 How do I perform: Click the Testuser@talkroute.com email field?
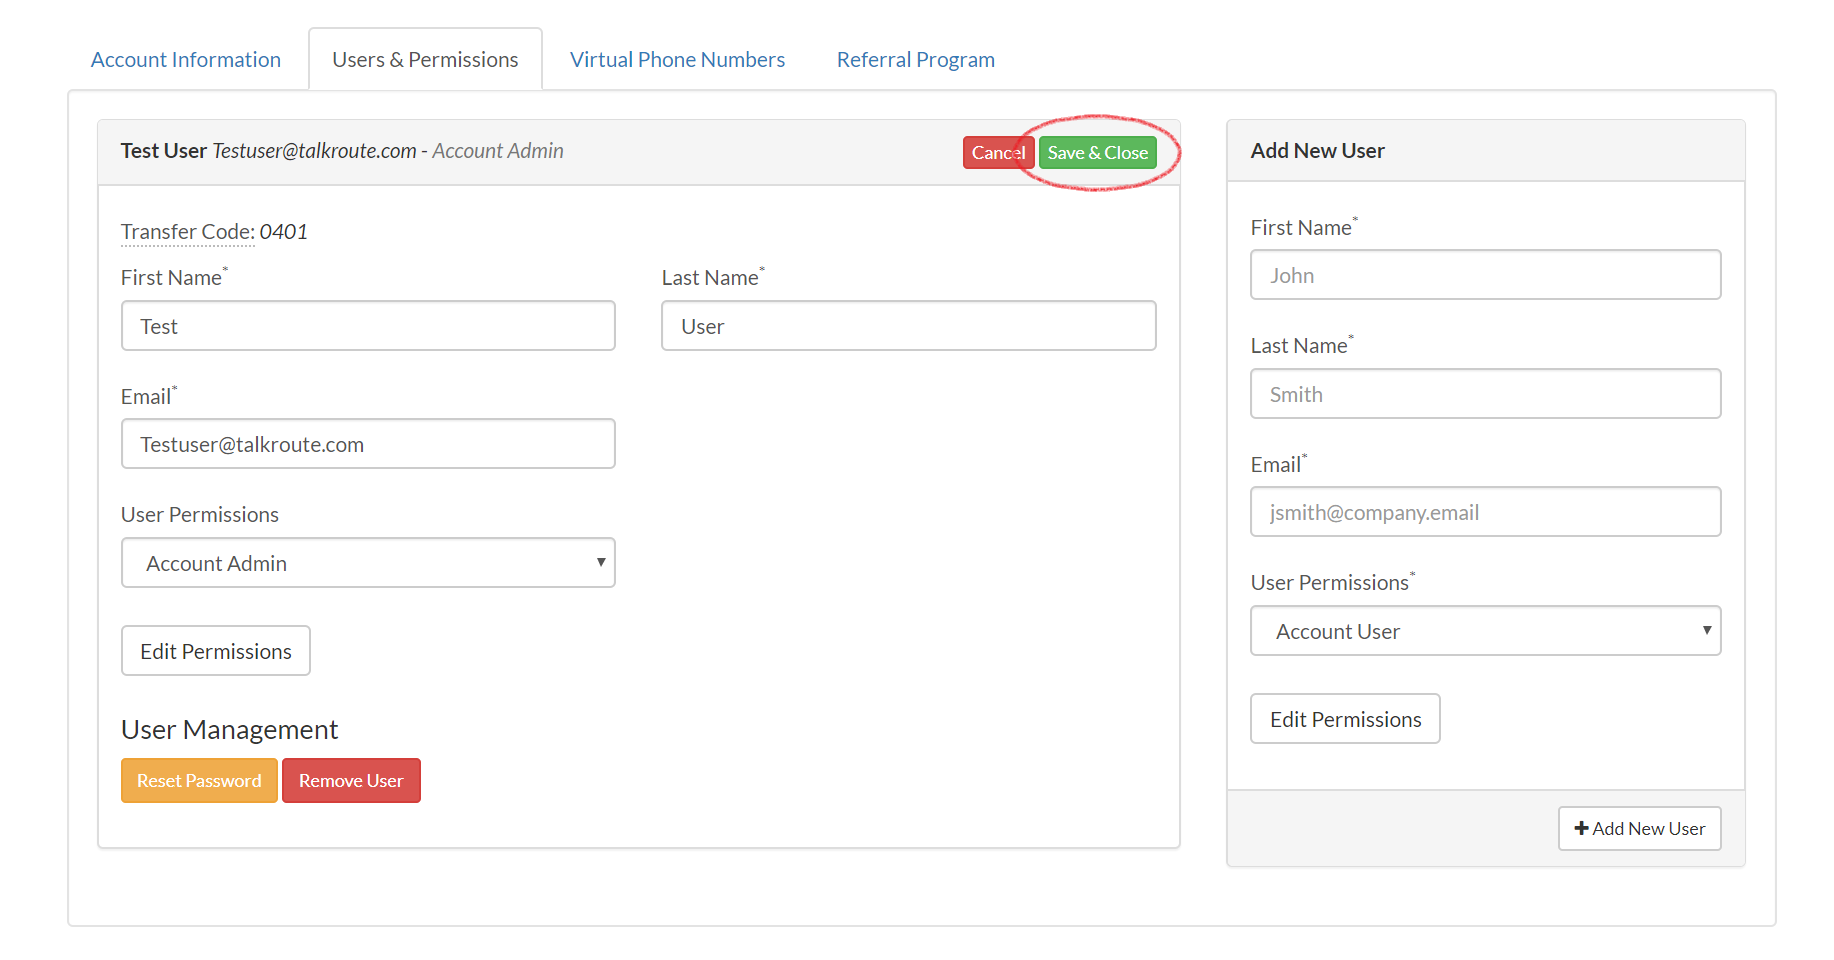pos(368,444)
